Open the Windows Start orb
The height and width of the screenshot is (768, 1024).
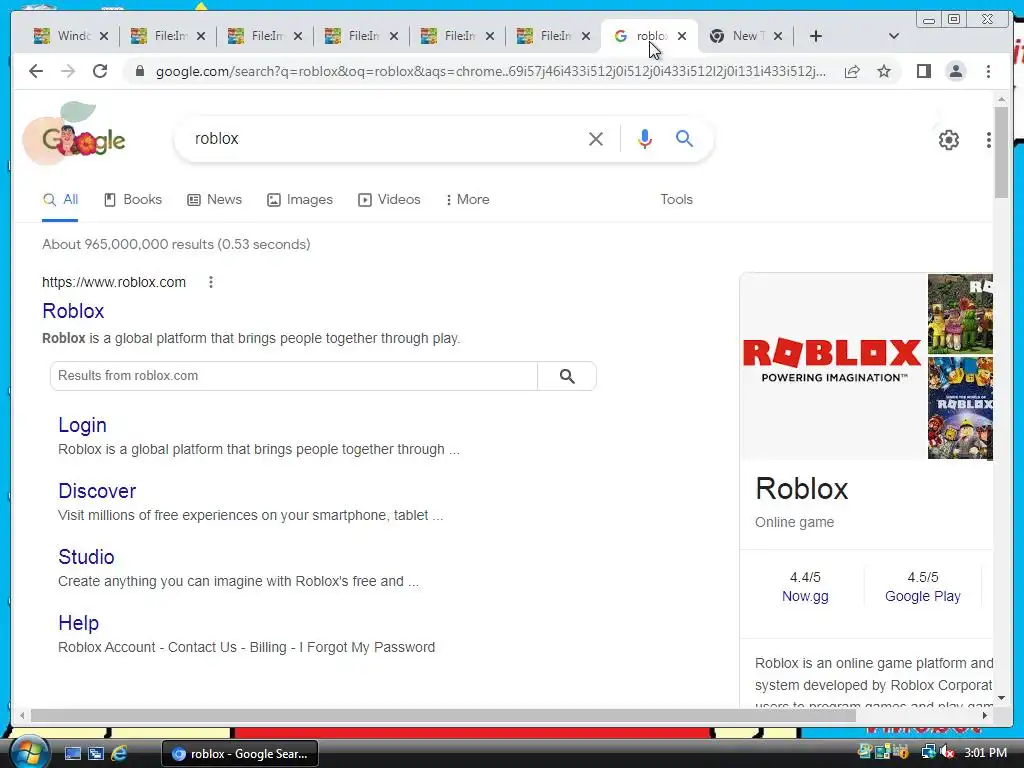coord(29,753)
